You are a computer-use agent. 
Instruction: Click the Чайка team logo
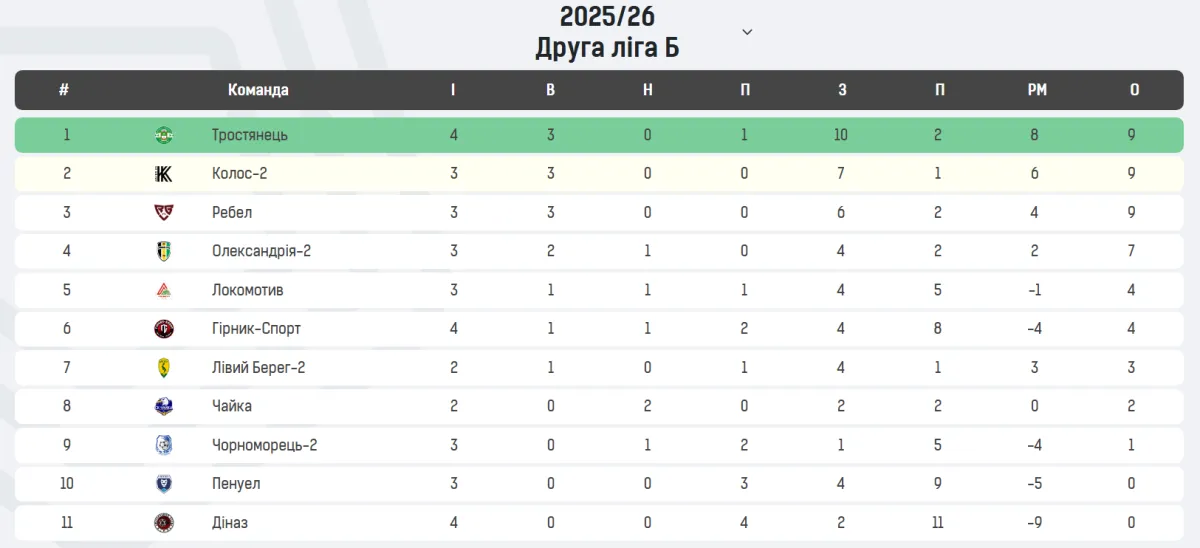click(x=163, y=406)
